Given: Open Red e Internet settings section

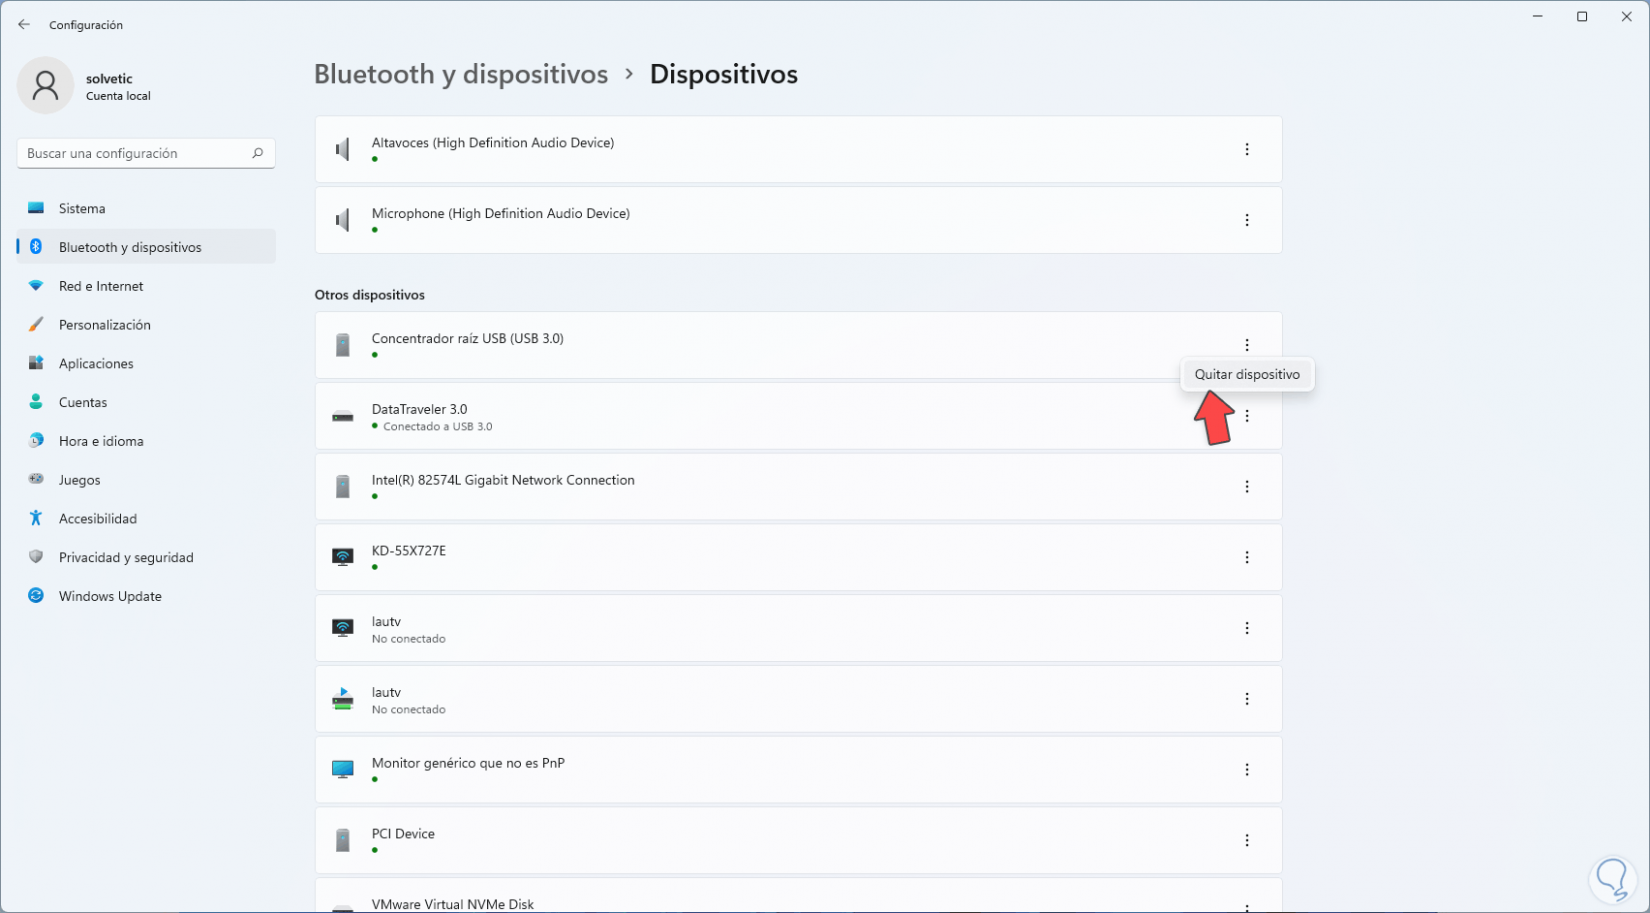Looking at the screenshot, I should [x=101, y=286].
